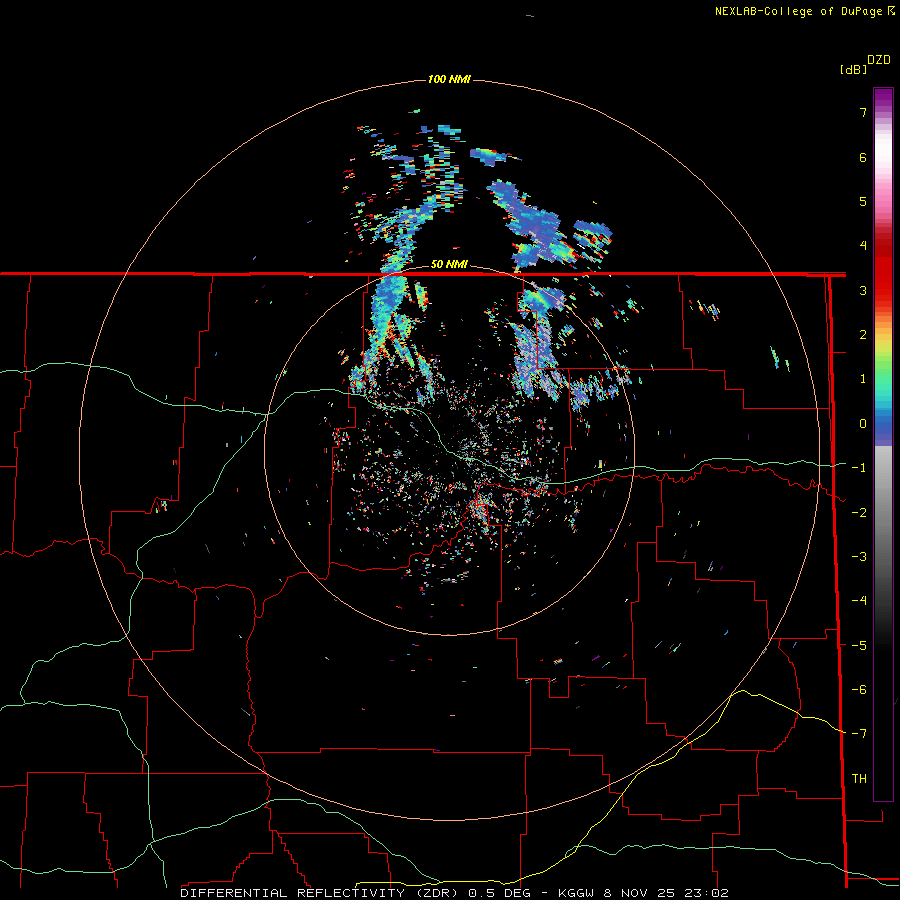Image resolution: width=900 pixels, height=900 pixels.
Task: Click the 1 dB tick label on legend
Action: (x=863, y=379)
